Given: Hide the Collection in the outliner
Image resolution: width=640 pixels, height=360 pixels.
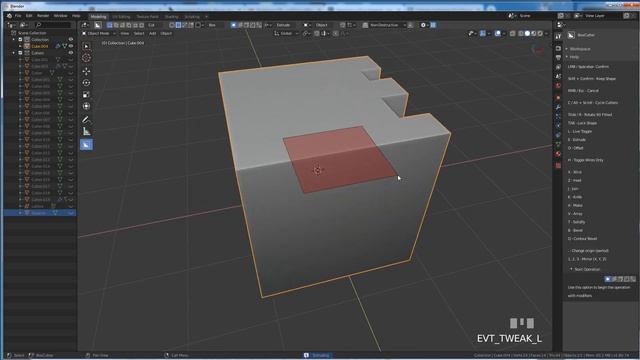Looking at the screenshot, I should tap(71, 40).
